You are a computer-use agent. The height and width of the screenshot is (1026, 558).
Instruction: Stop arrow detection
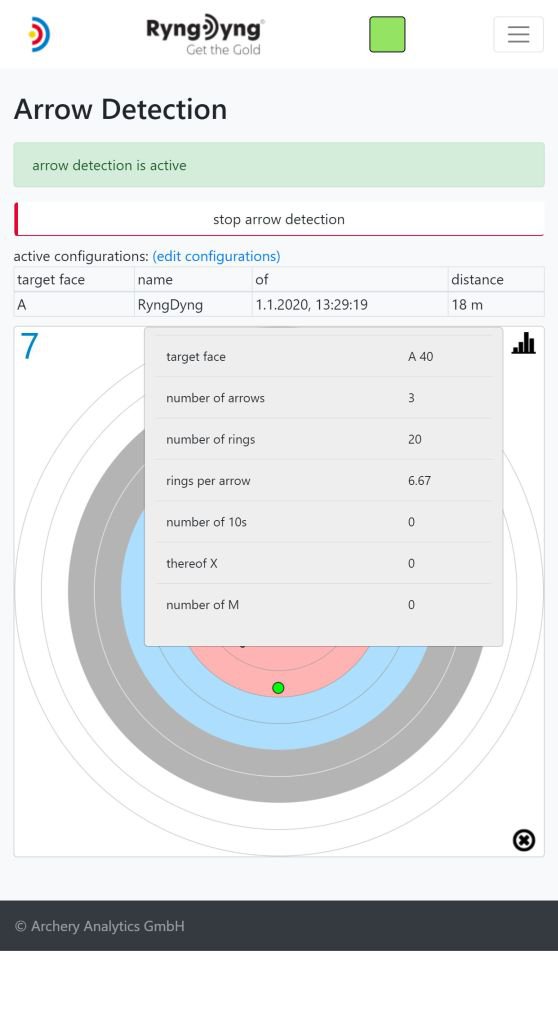click(279, 219)
